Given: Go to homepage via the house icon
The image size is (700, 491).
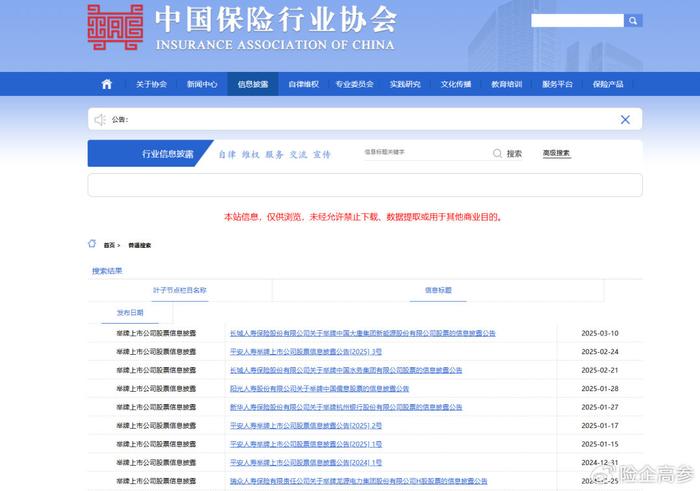Looking at the screenshot, I should pyautogui.click(x=106, y=84).
